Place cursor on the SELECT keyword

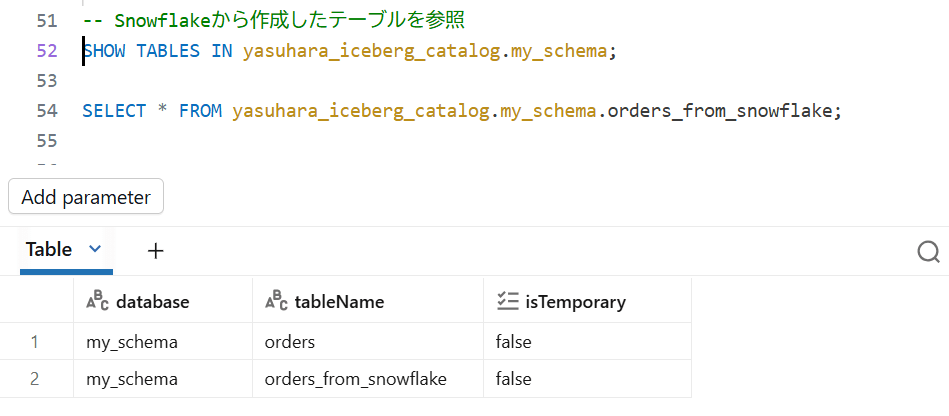pos(115,110)
